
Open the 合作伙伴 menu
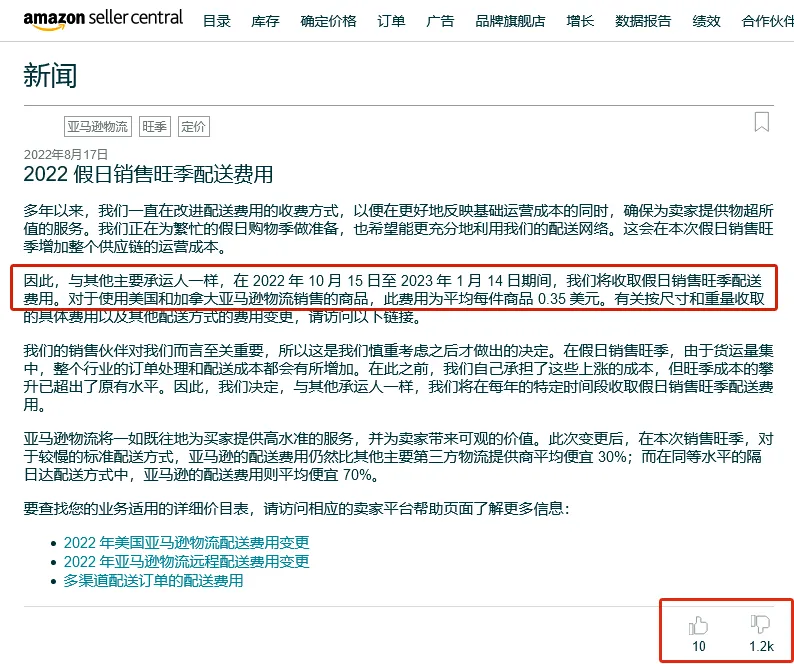768,21
